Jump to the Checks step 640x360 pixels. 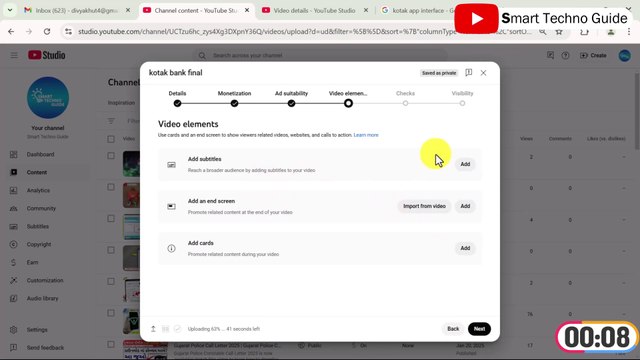(405, 99)
